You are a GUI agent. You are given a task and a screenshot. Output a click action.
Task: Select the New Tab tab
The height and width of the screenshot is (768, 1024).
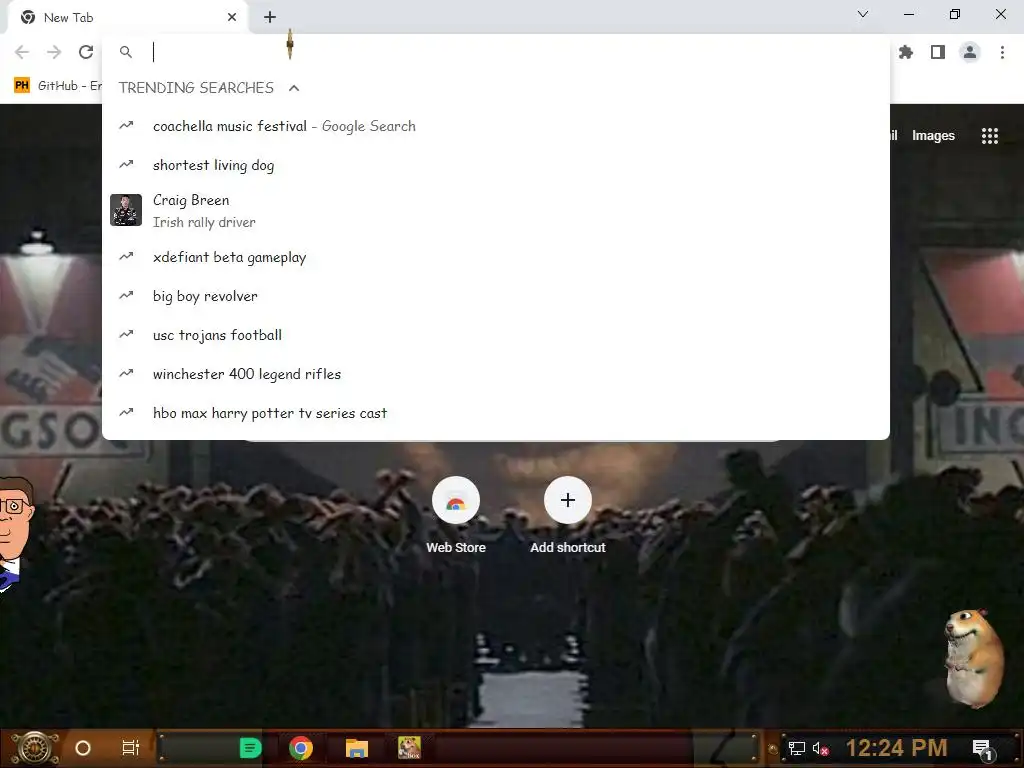[x=128, y=17]
